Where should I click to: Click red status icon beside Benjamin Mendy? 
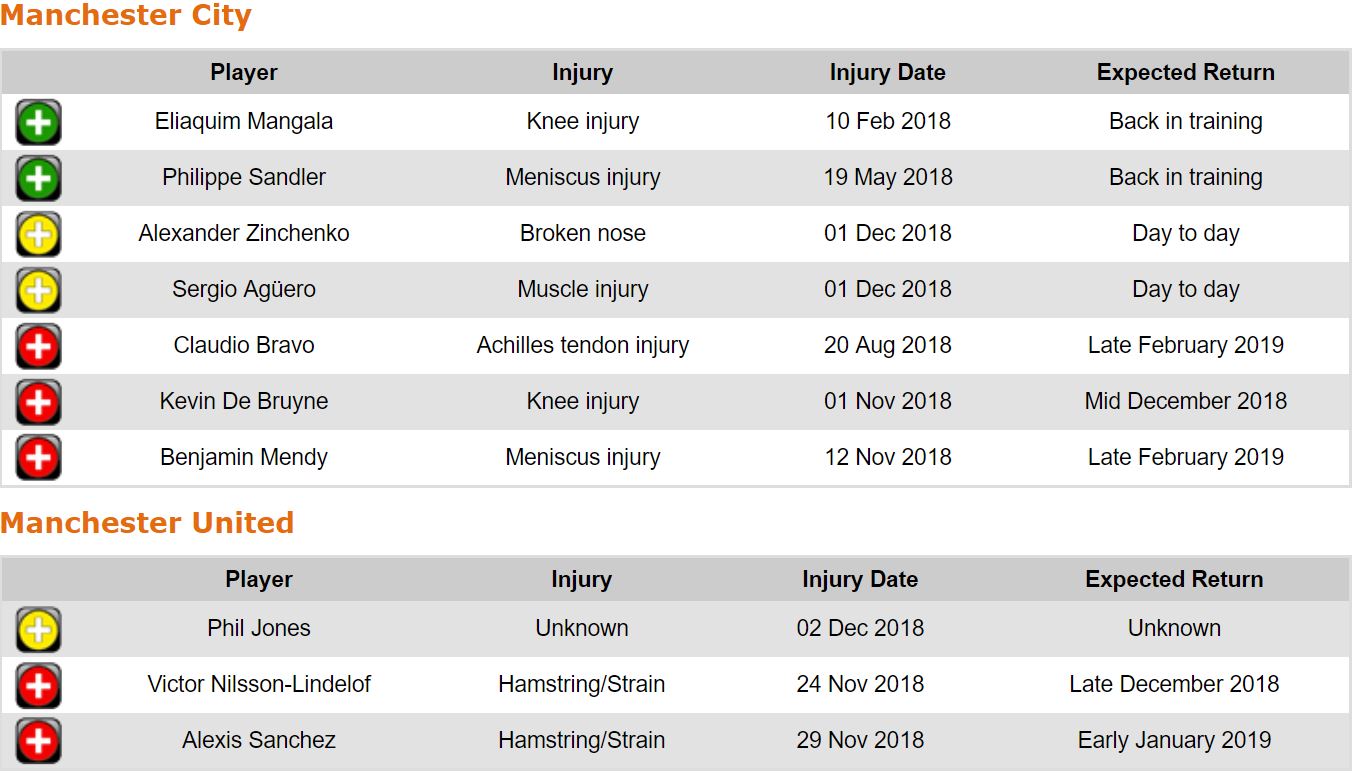click(x=38, y=458)
